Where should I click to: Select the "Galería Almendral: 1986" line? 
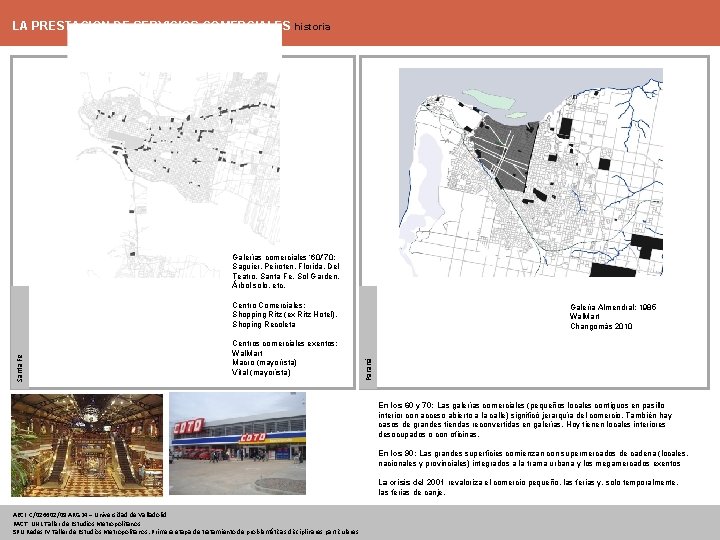pos(613,307)
